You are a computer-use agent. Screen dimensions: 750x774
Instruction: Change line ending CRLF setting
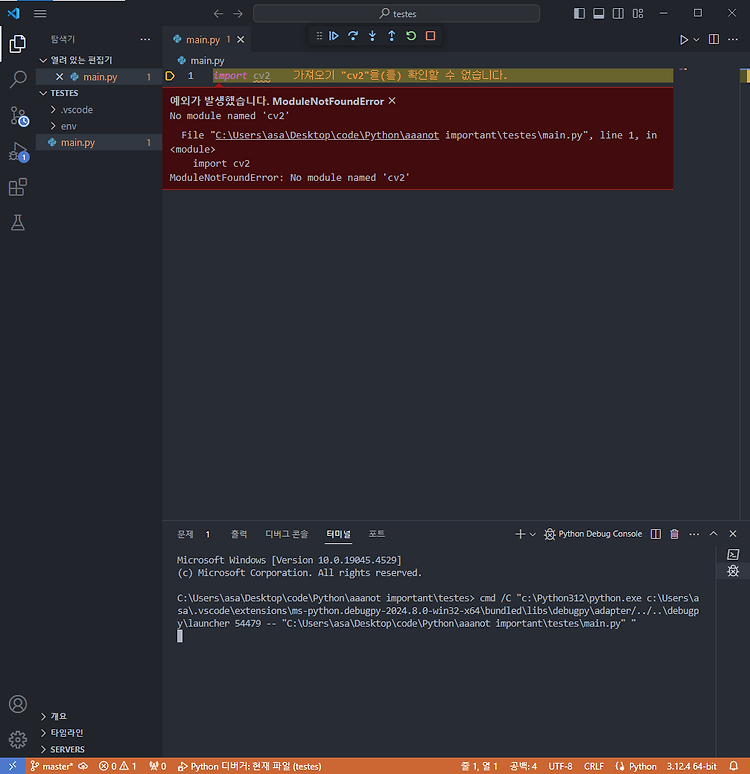(x=594, y=767)
